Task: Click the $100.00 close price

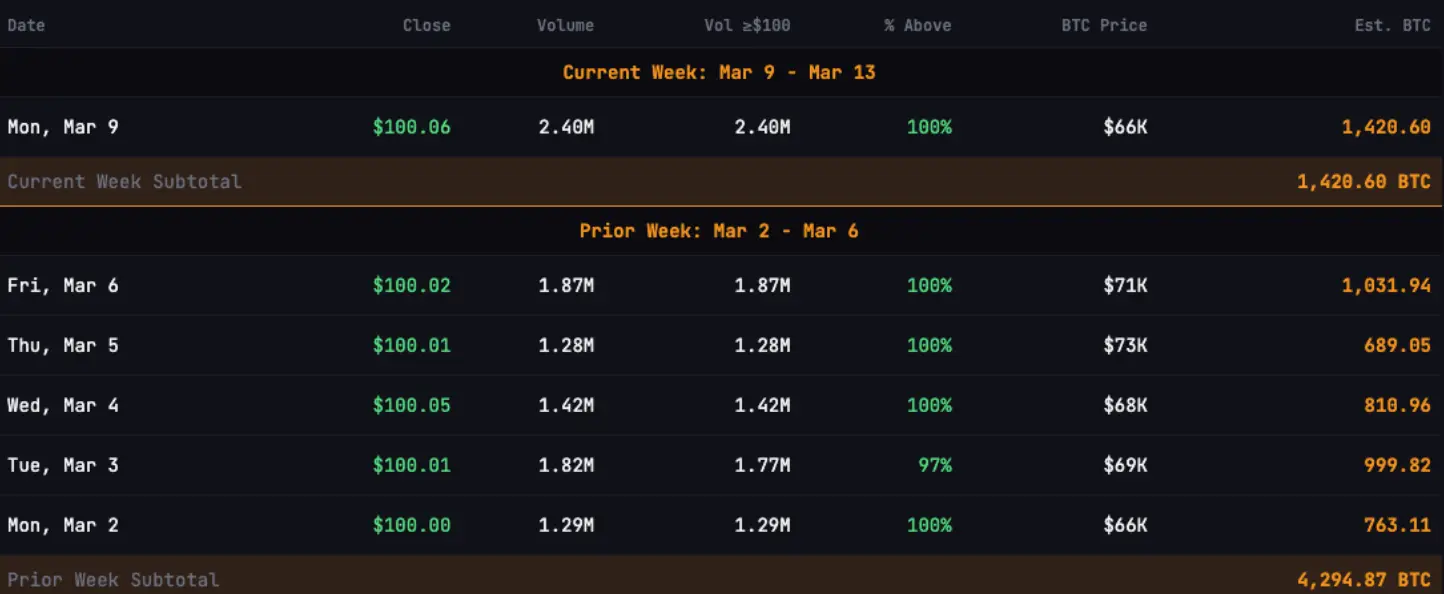Action: tap(412, 525)
